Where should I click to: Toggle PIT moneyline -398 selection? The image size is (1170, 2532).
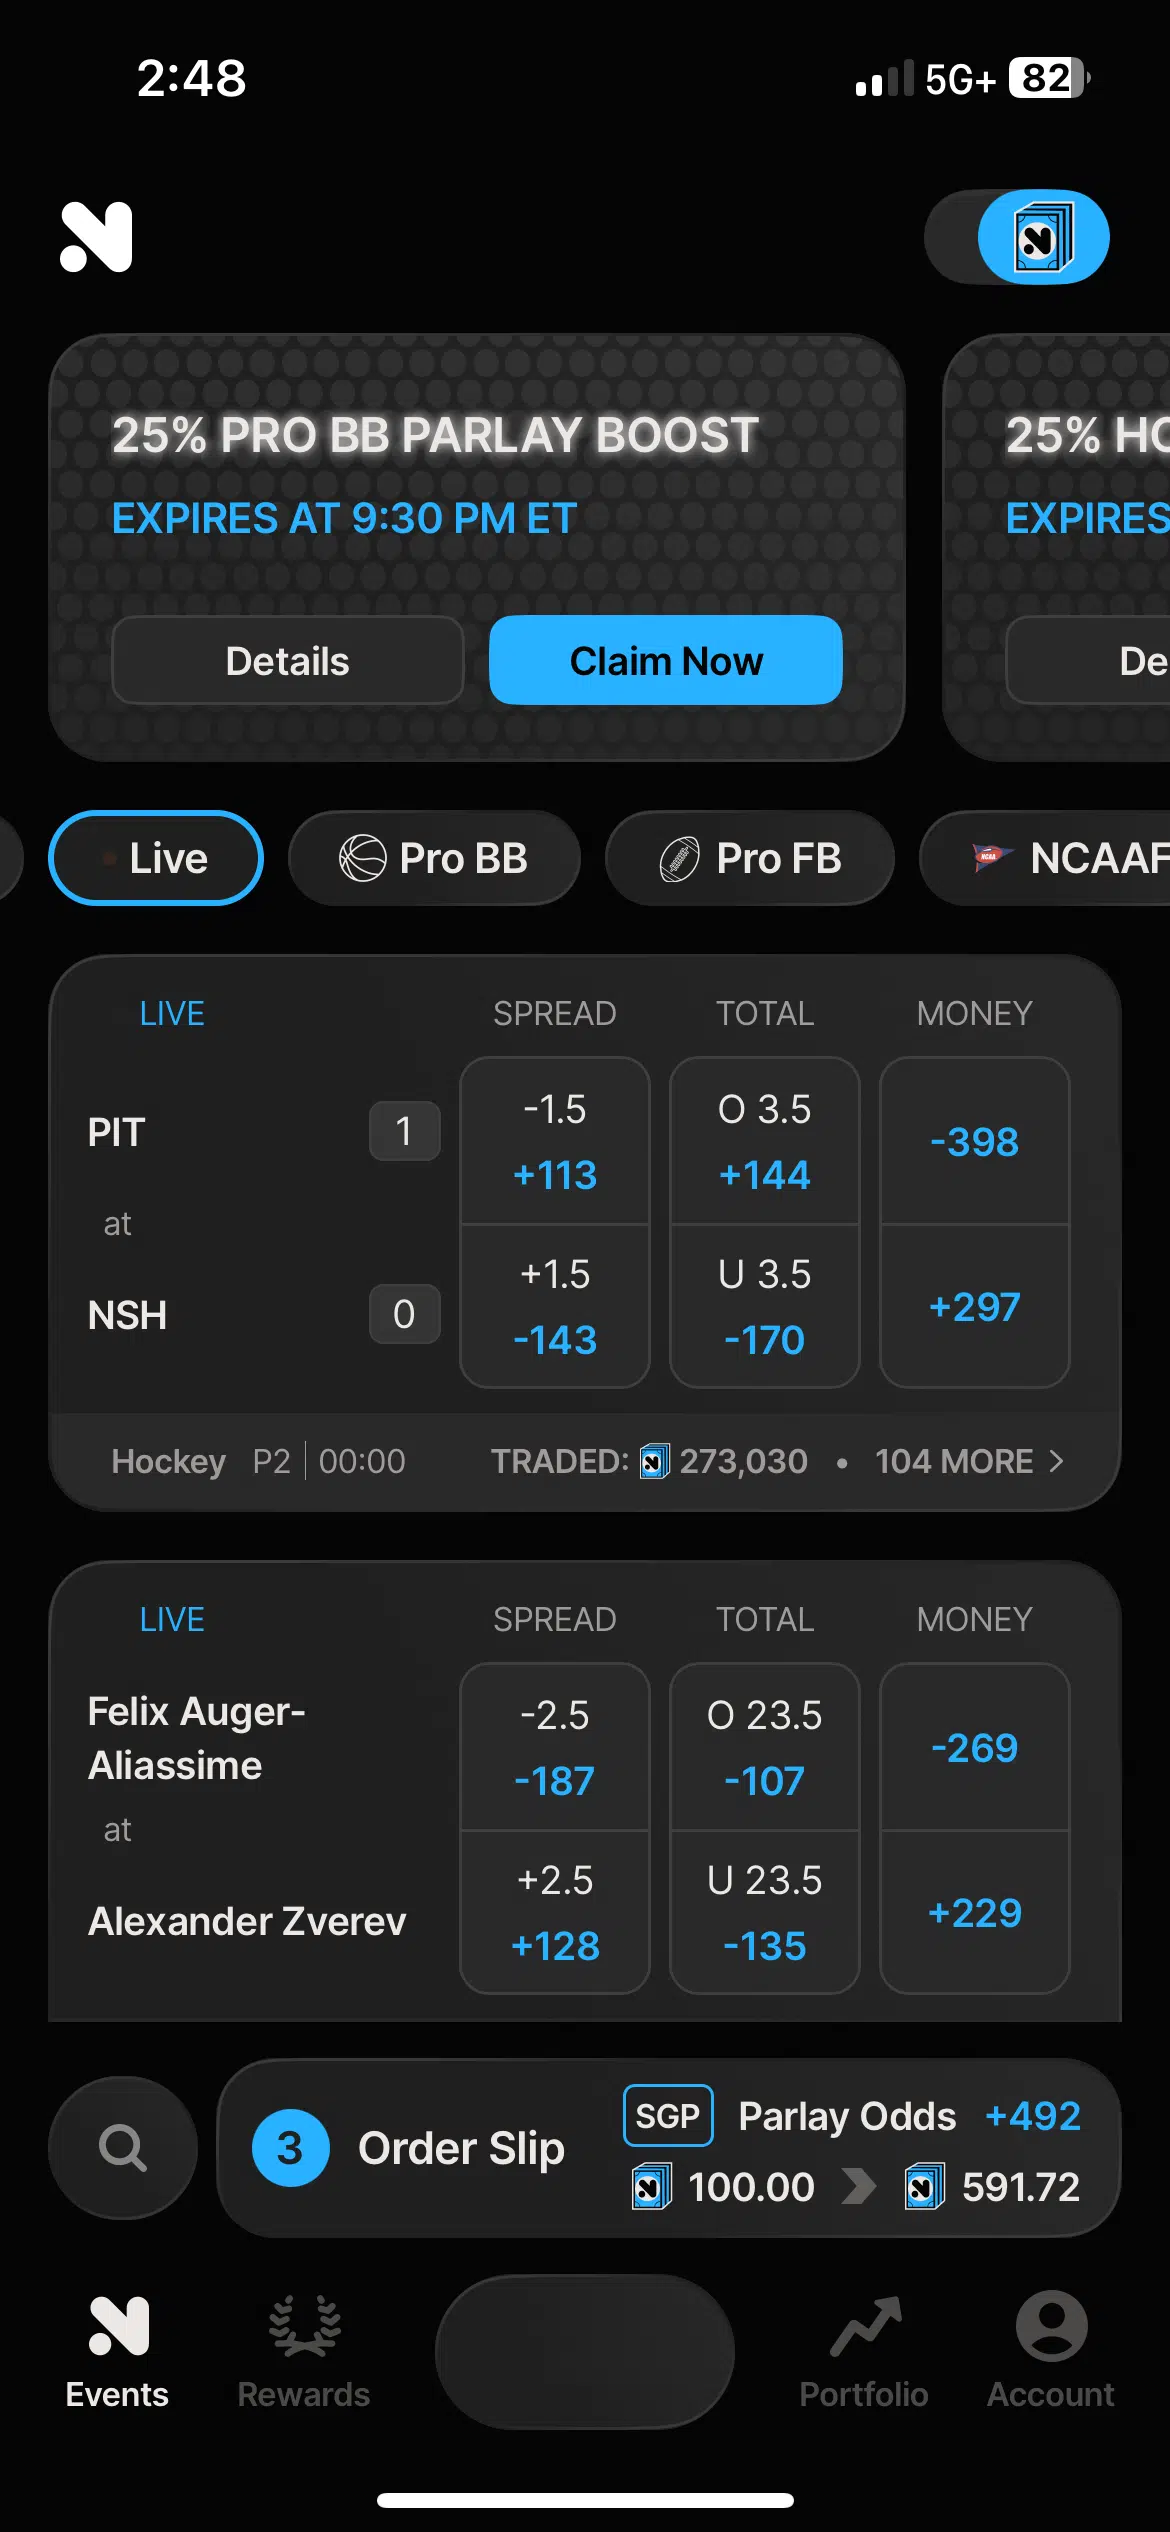pos(974,1141)
